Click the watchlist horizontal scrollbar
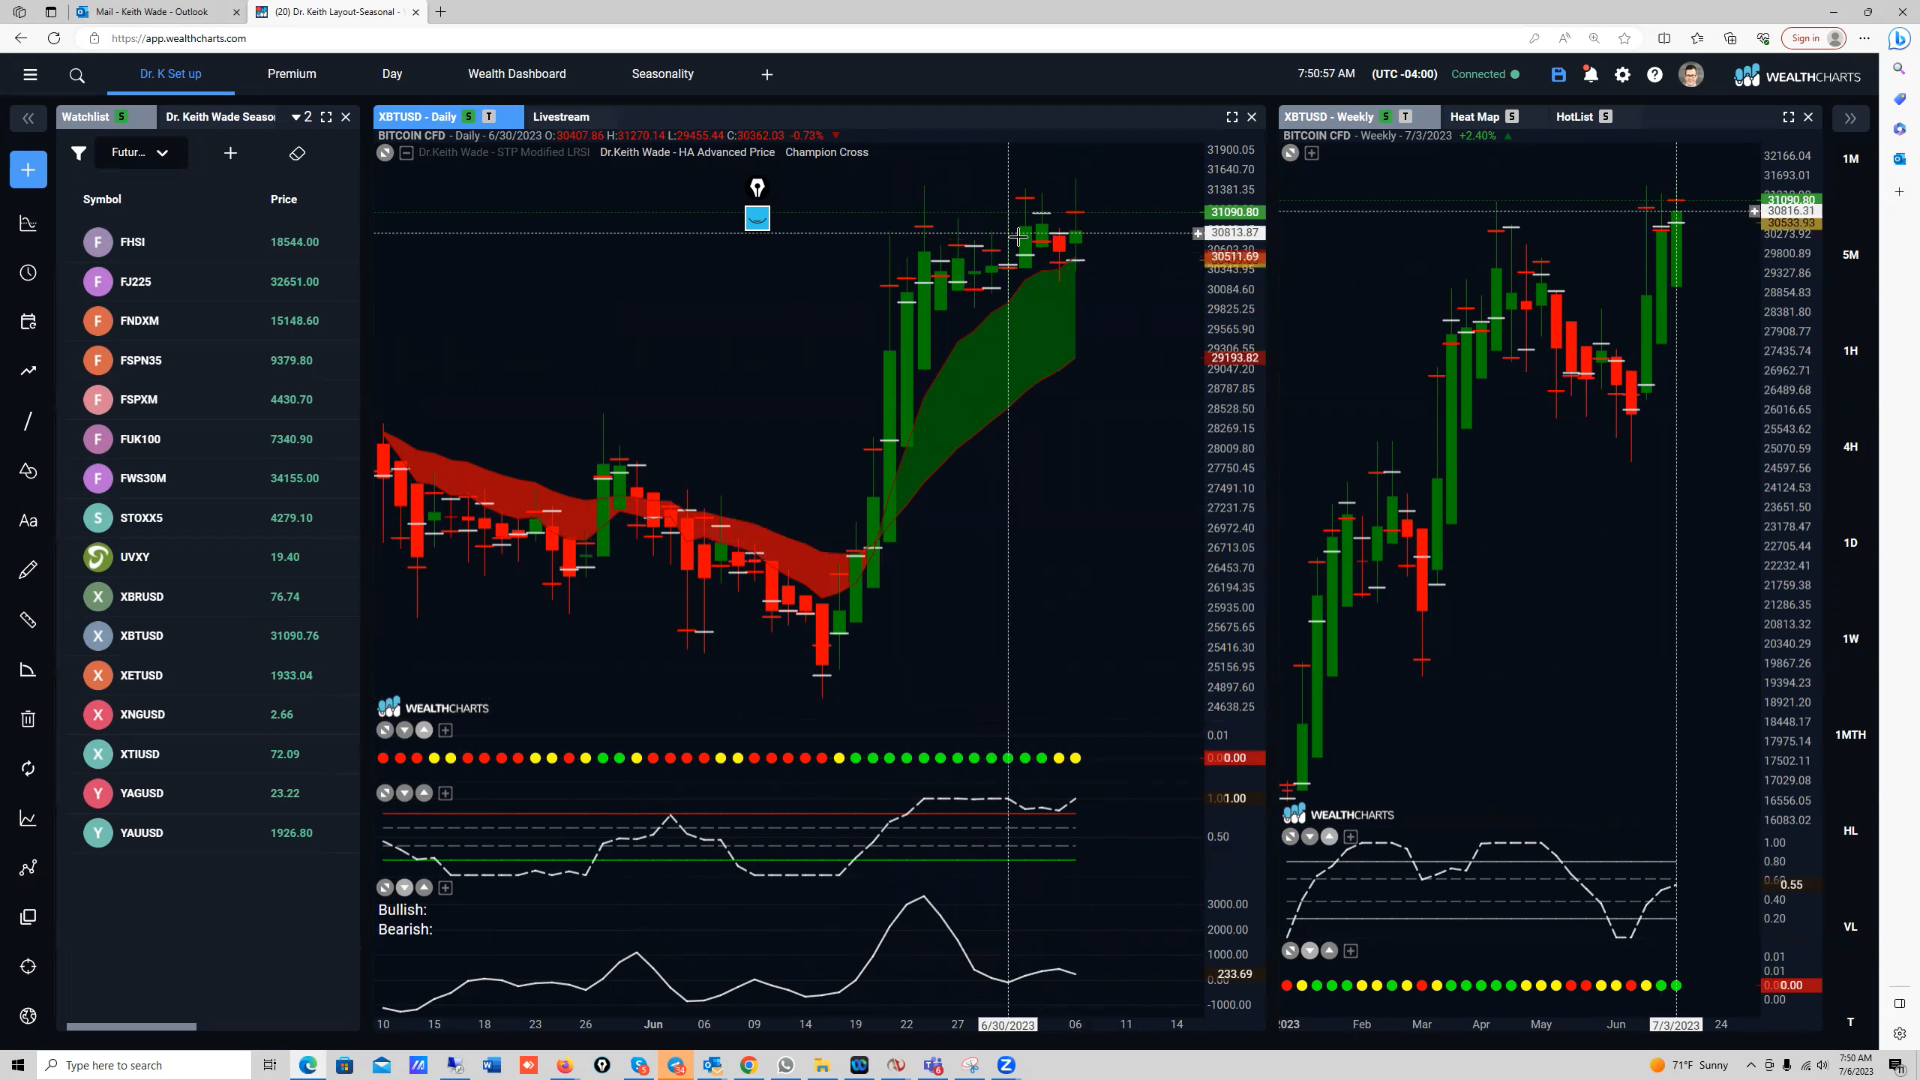This screenshot has height=1080, width=1920. click(x=131, y=1026)
